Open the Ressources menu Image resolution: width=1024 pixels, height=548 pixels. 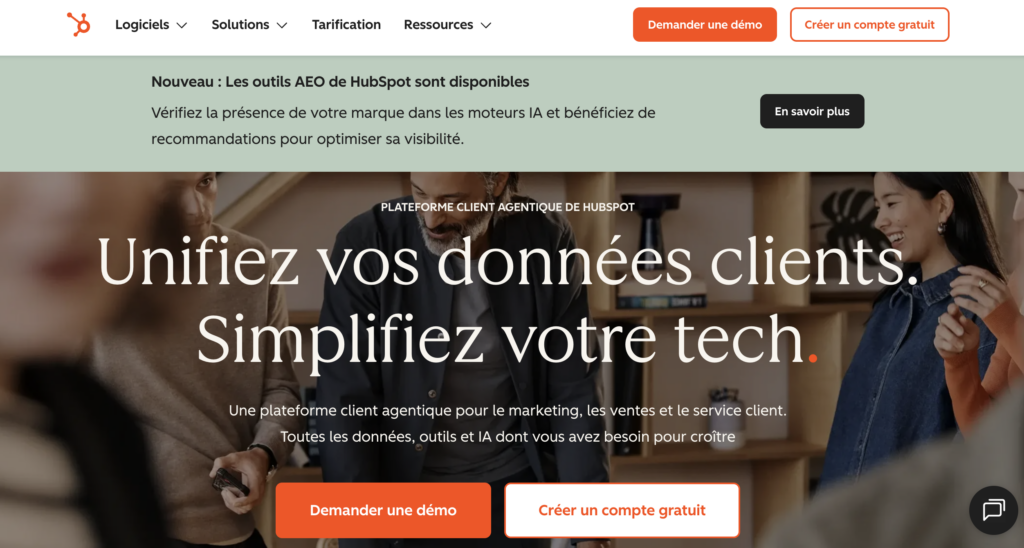click(447, 25)
